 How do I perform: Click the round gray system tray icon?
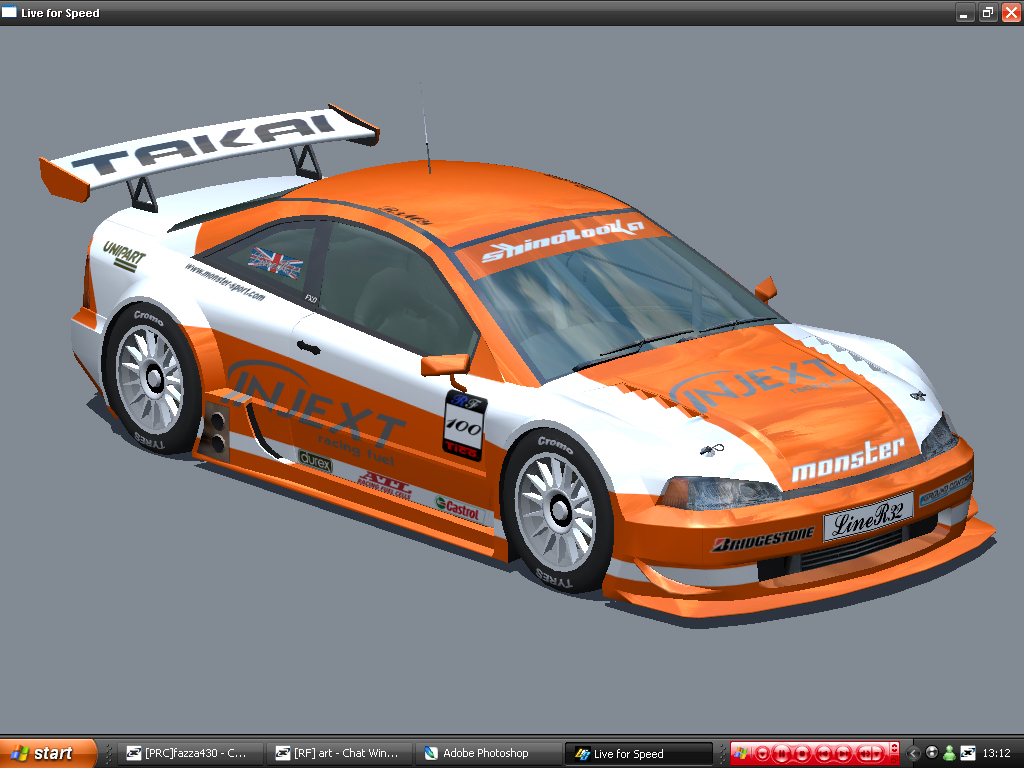pos(932,752)
